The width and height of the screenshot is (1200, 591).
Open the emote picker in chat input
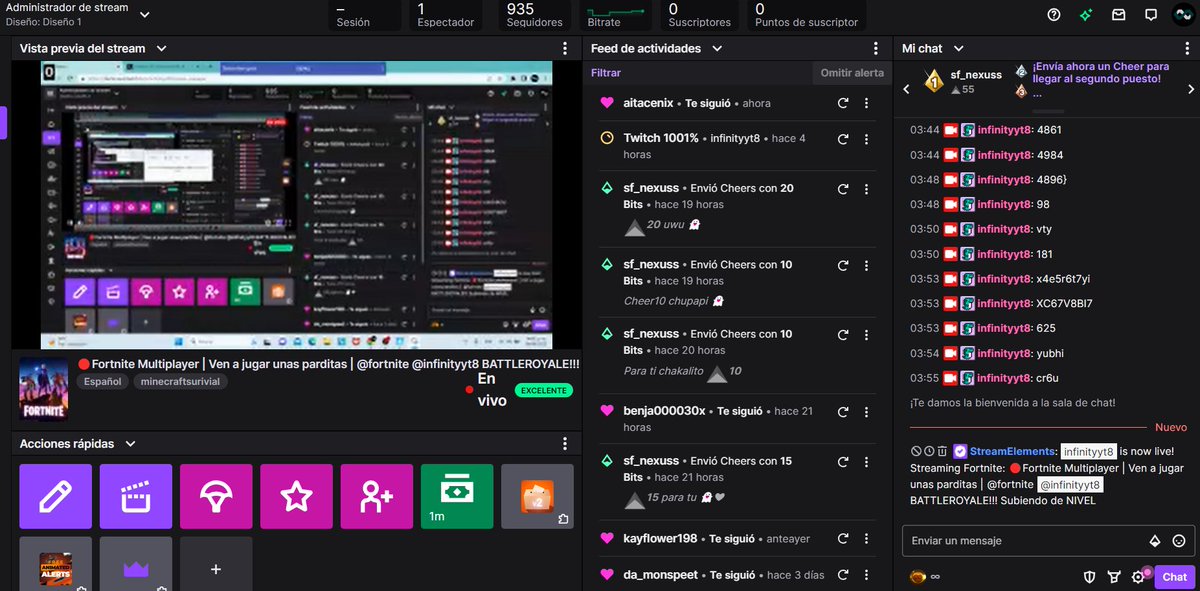click(1179, 541)
